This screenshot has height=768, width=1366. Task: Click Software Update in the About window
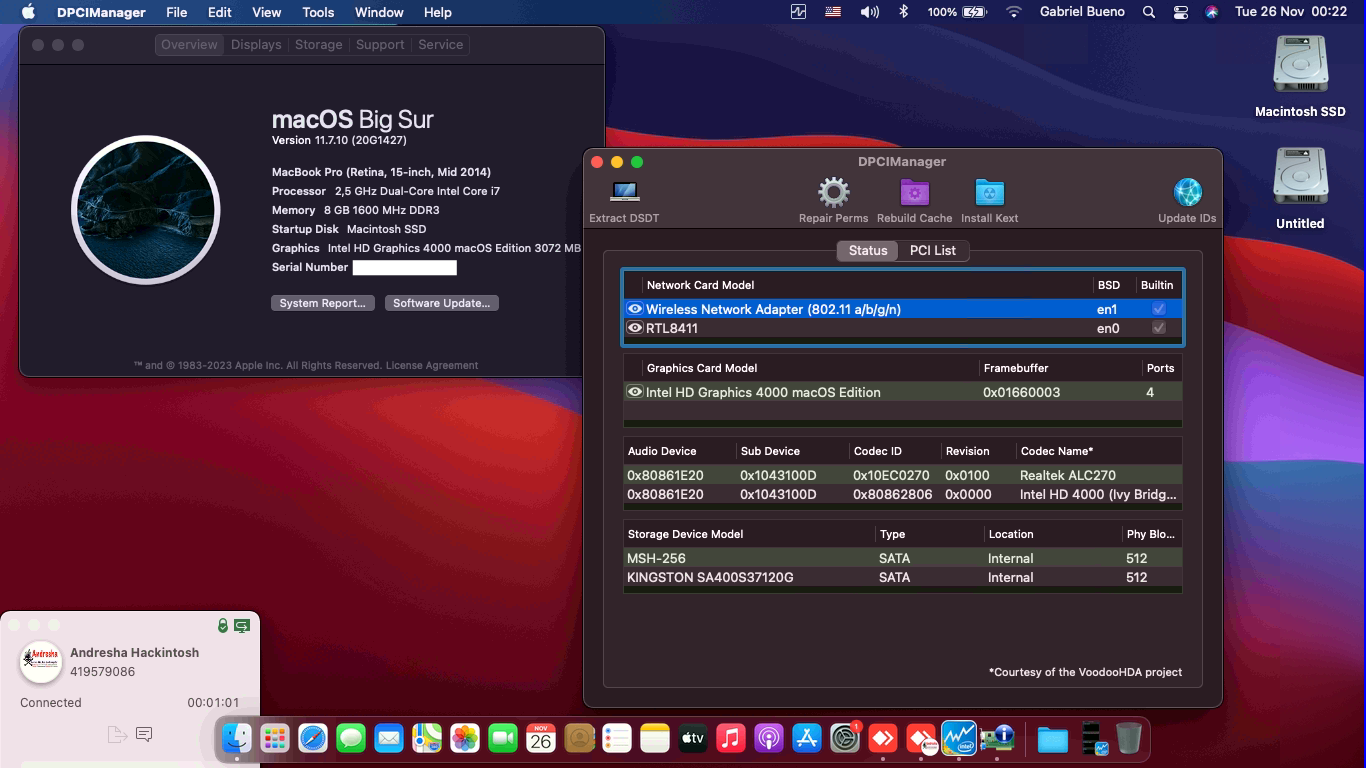[441, 302]
